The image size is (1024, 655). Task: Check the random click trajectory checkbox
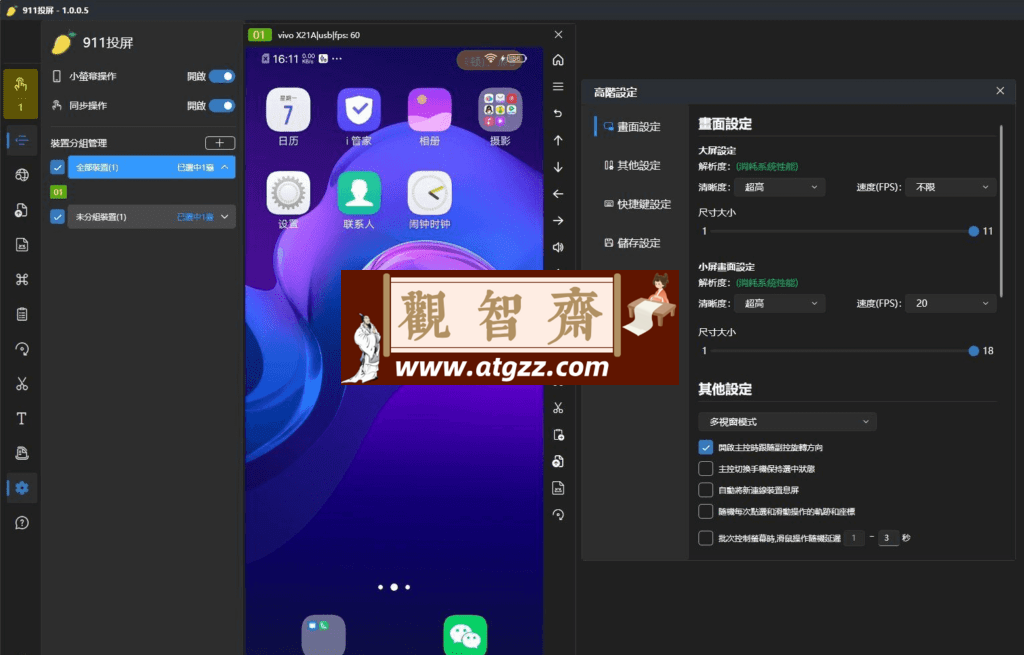(705, 511)
